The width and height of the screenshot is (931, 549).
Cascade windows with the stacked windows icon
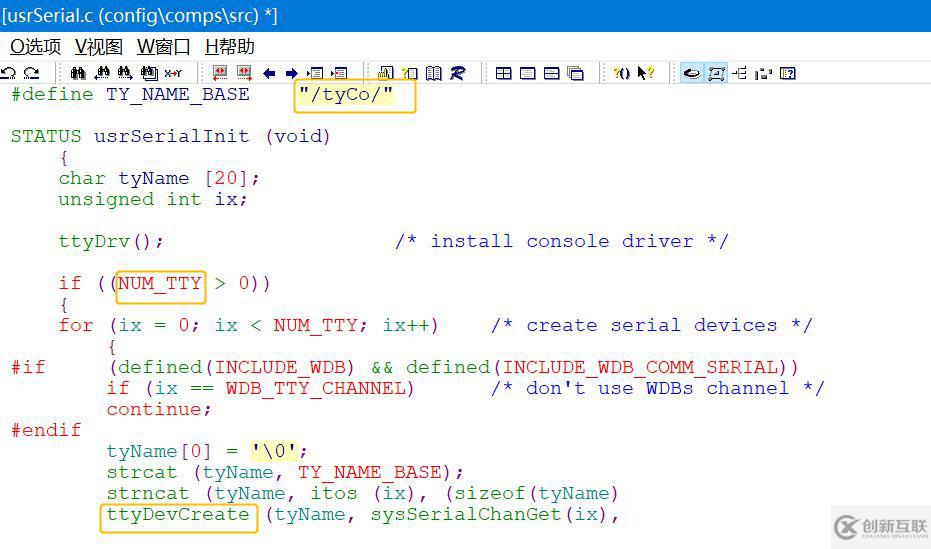tap(576, 73)
